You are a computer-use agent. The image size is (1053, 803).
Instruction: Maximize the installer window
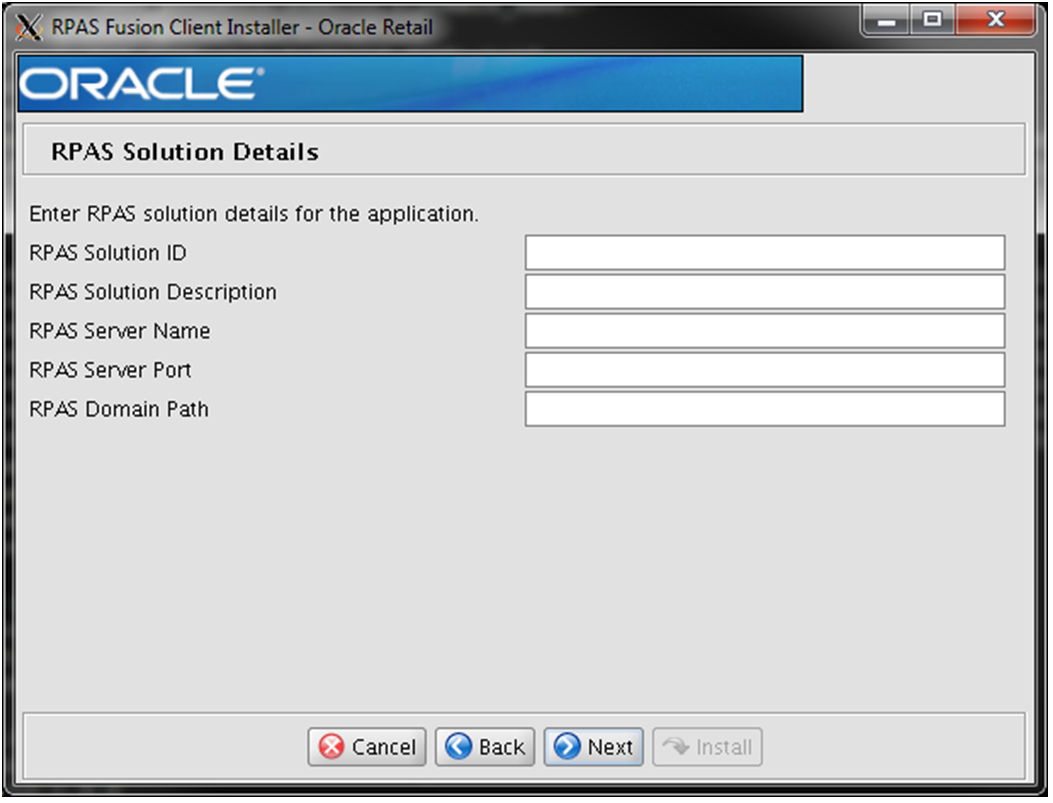tap(933, 20)
